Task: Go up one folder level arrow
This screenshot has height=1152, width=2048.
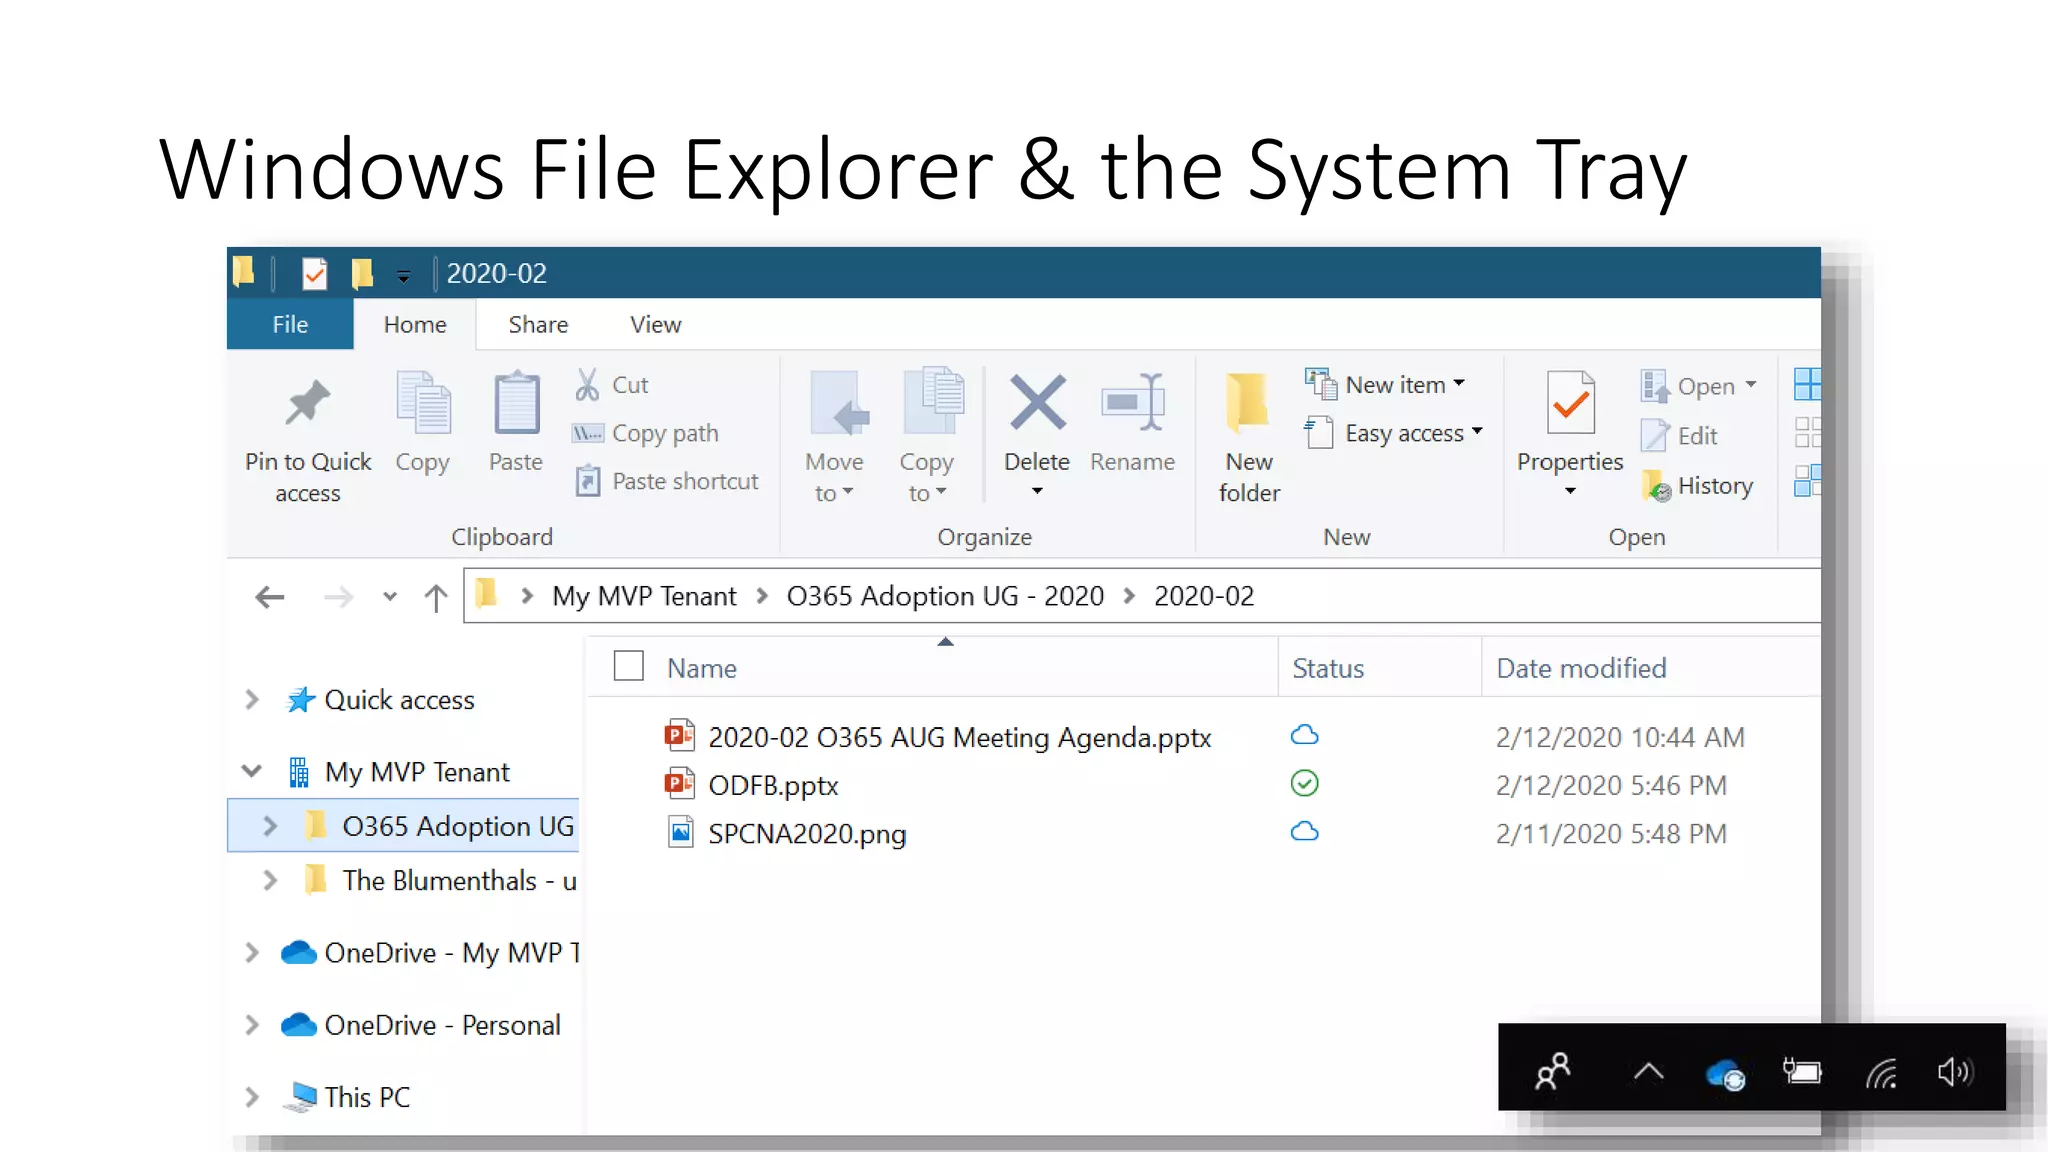Action: (435, 597)
